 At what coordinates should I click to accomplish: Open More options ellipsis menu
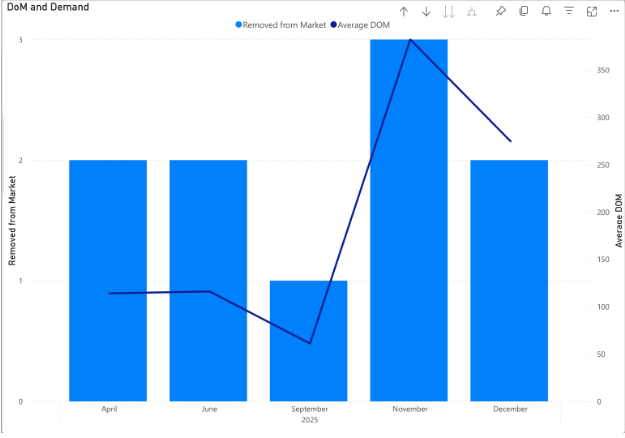tap(613, 11)
